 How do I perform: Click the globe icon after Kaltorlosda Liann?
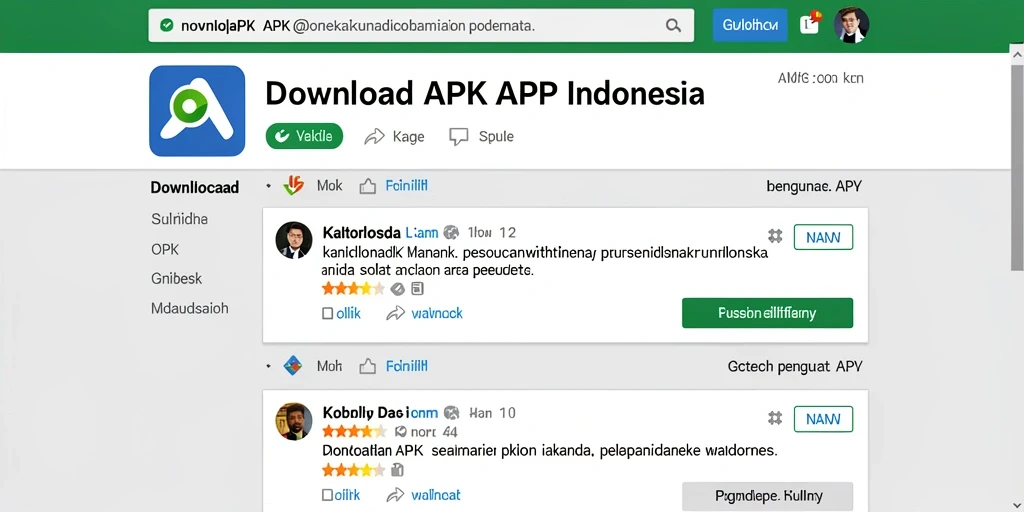pos(451,232)
